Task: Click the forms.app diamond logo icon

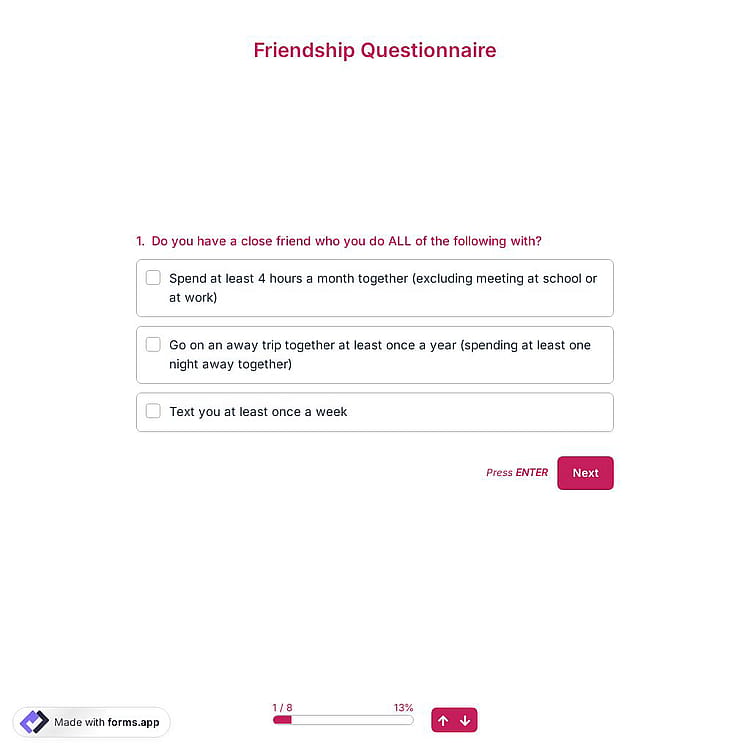Action: [x=34, y=721]
